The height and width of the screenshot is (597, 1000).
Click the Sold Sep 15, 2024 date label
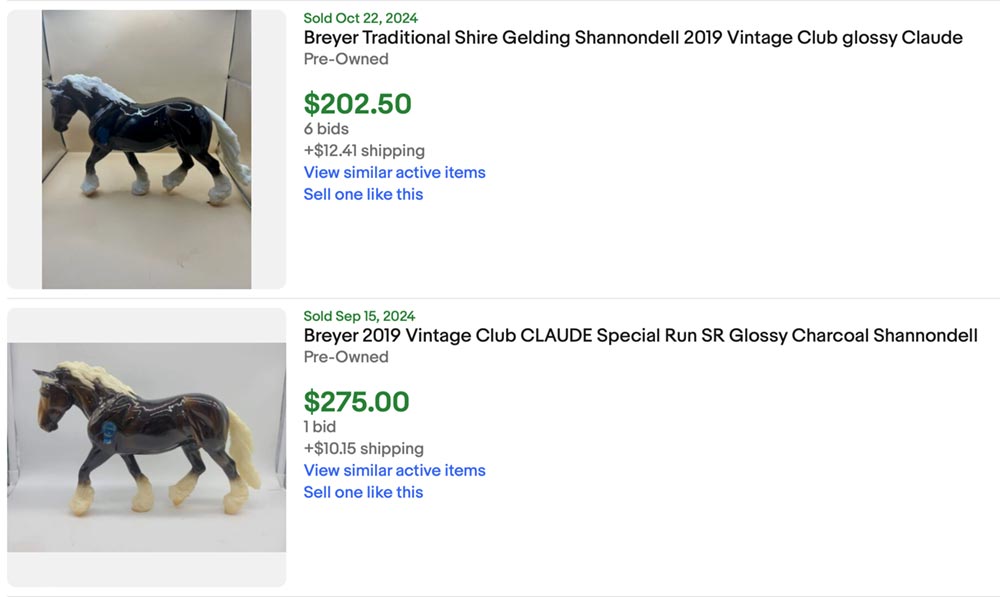coord(359,316)
